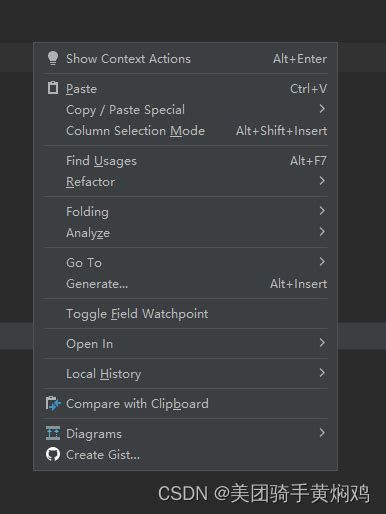This screenshot has height=514, width=386.
Task: Toggle Field Watchpoint menu entry
Action: (x=185, y=314)
